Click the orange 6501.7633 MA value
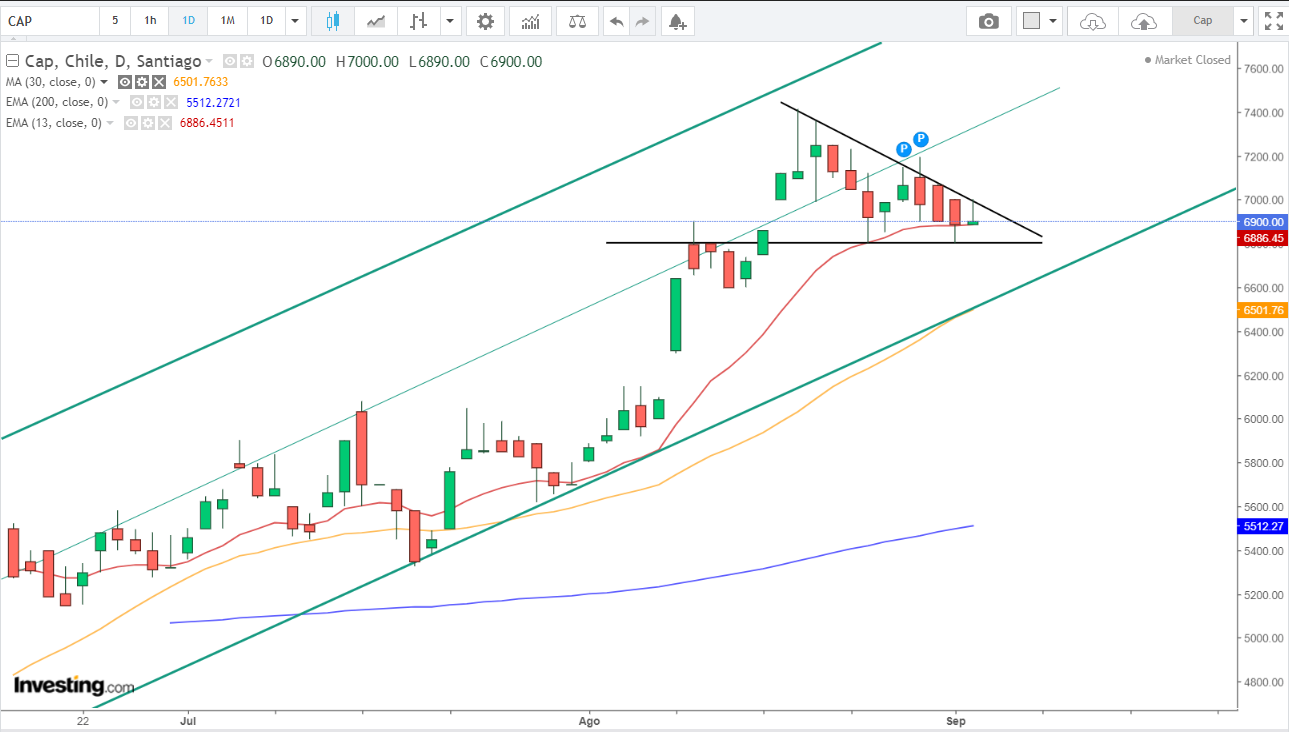1289x732 pixels. click(201, 82)
